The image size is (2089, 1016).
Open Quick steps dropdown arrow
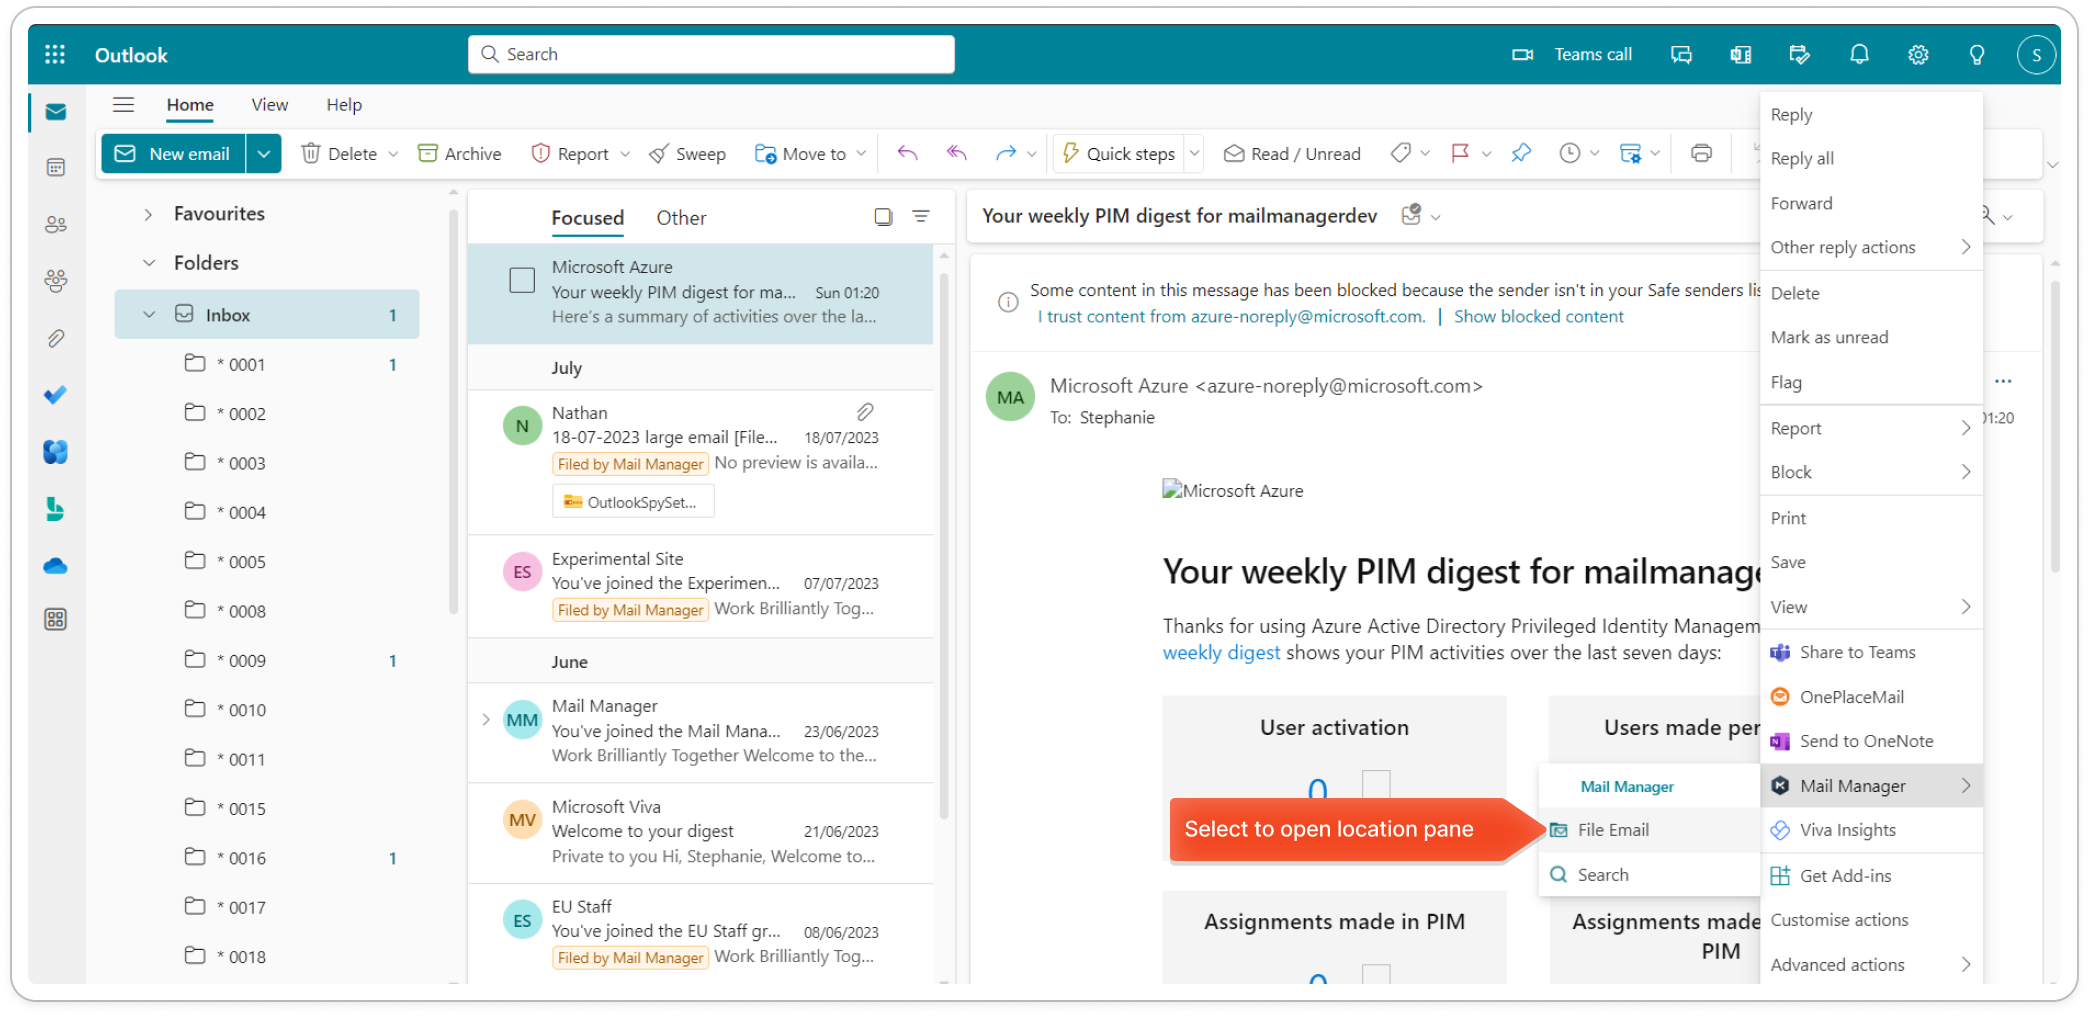click(x=1194, y=153)
